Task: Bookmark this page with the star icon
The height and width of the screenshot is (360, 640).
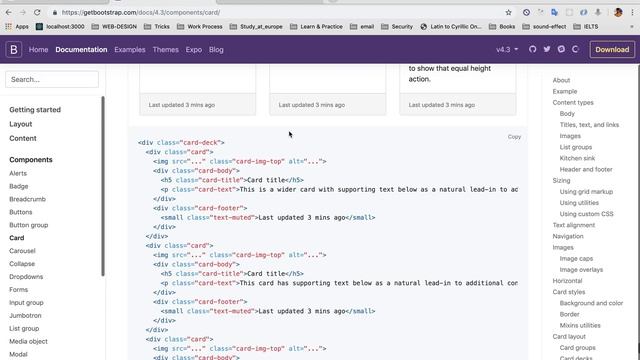Action: (x=508, y=13)
